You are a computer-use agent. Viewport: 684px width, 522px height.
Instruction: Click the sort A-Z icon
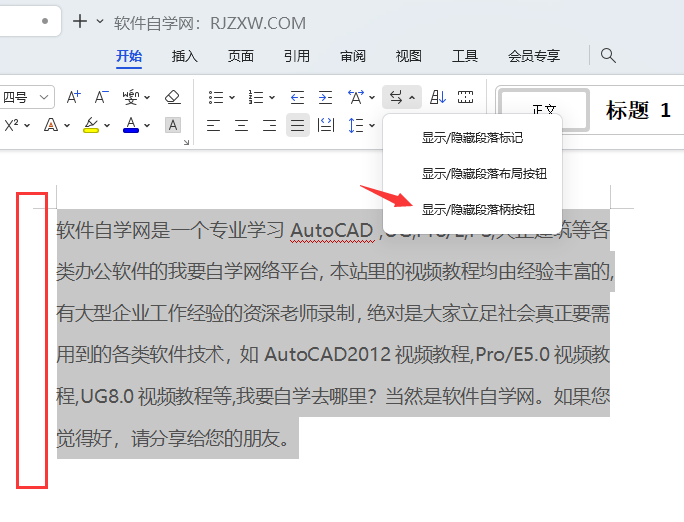pyautogui.click(x=438, y=97)
